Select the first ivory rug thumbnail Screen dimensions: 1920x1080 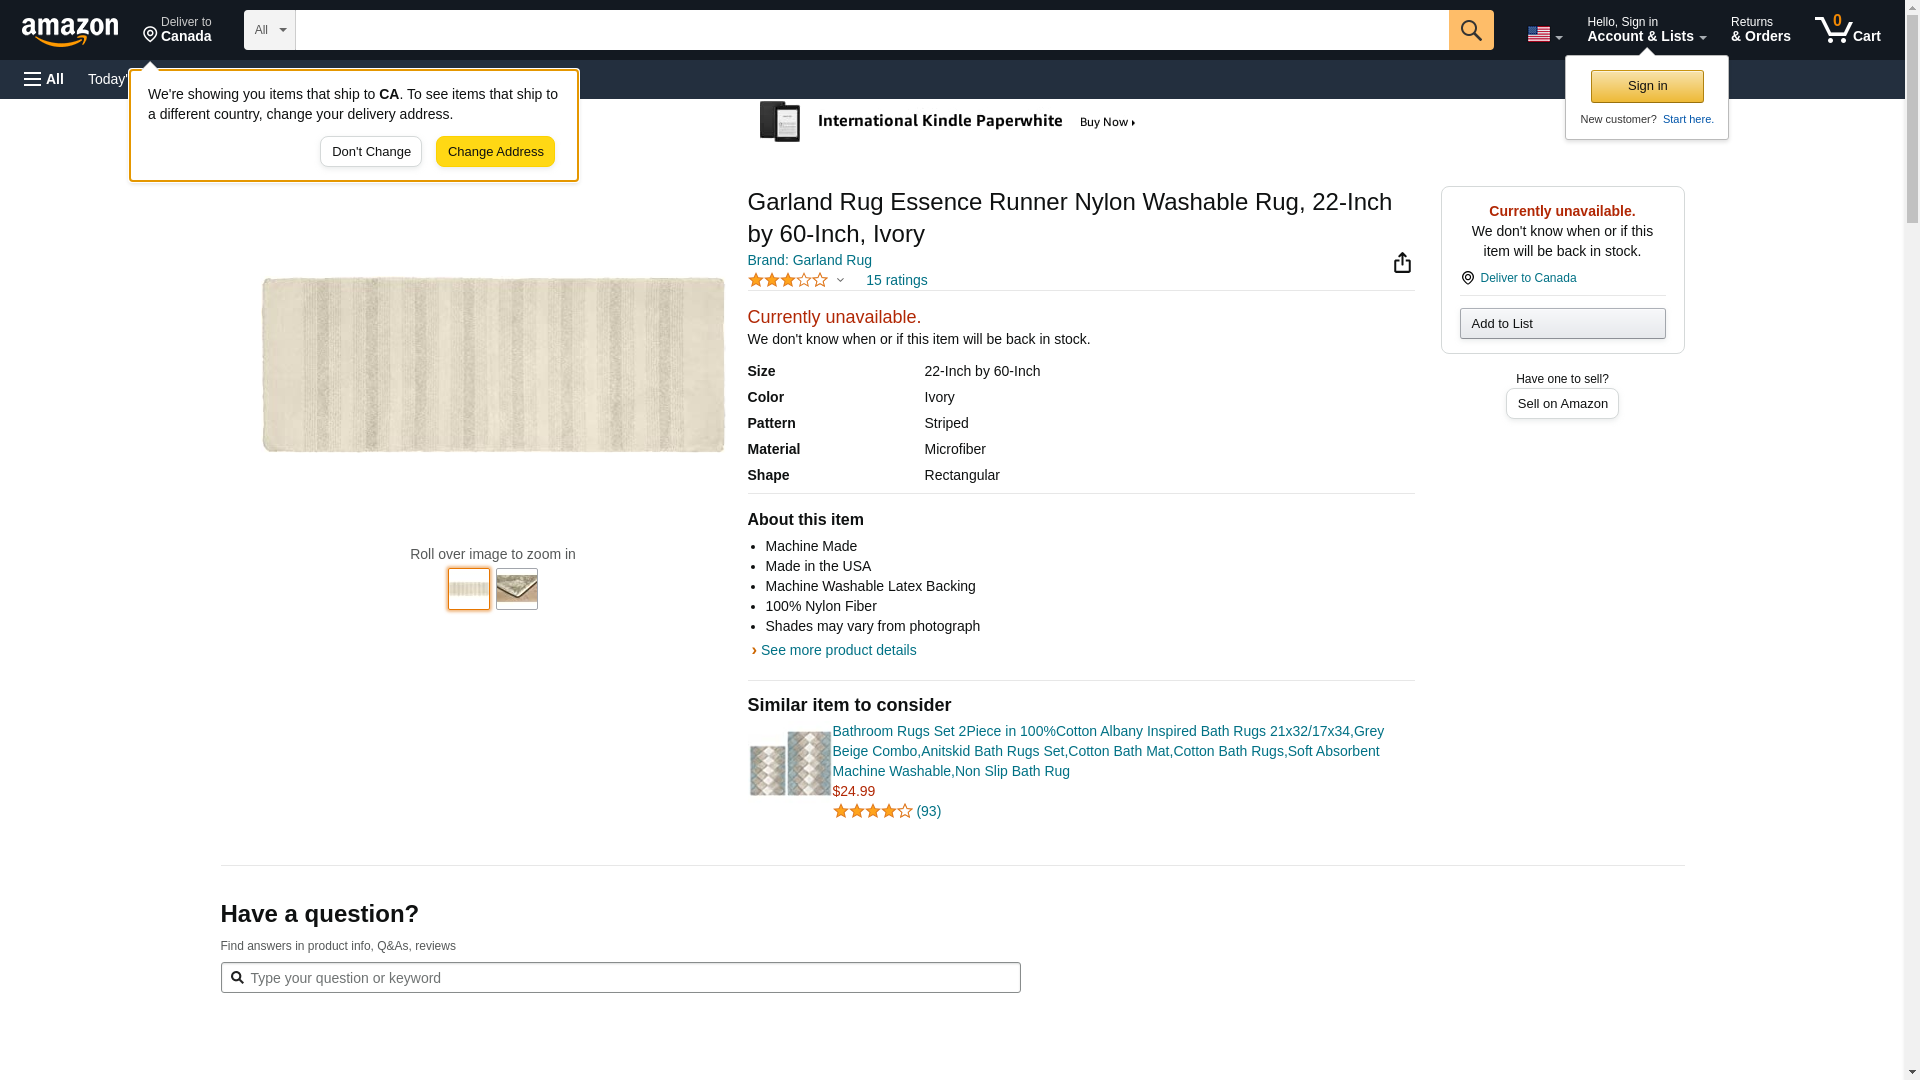pyautogui.click(x=468, y=589)
